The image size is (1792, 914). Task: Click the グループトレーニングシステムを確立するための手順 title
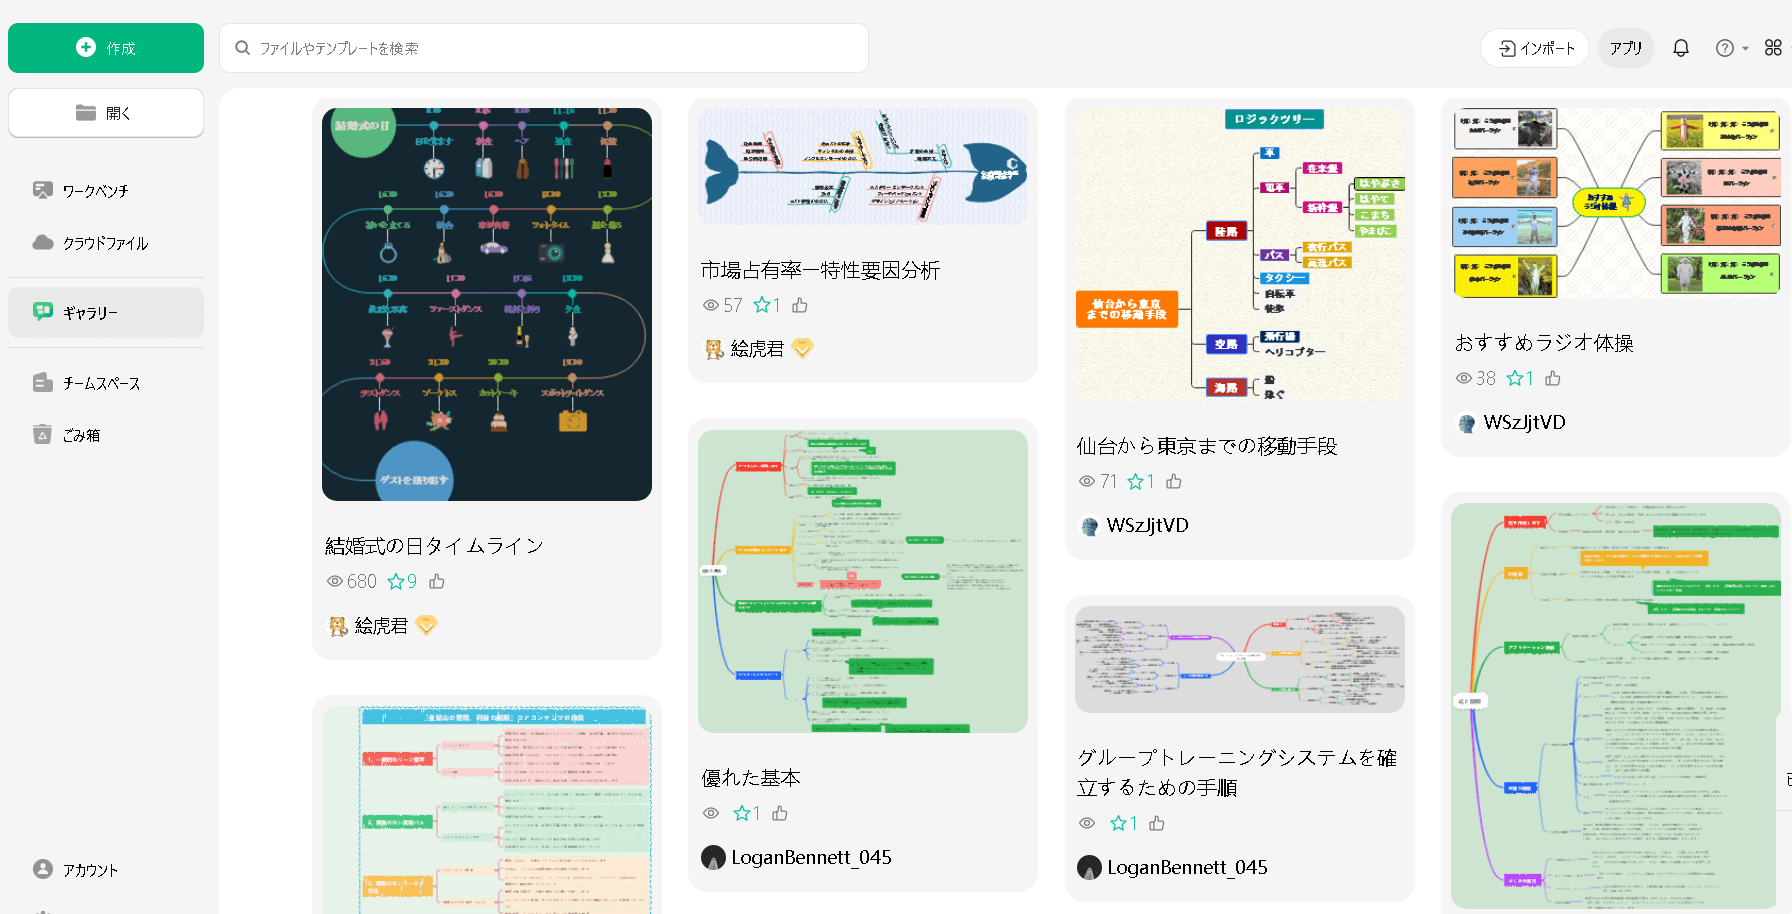(x=1237, y=772)
